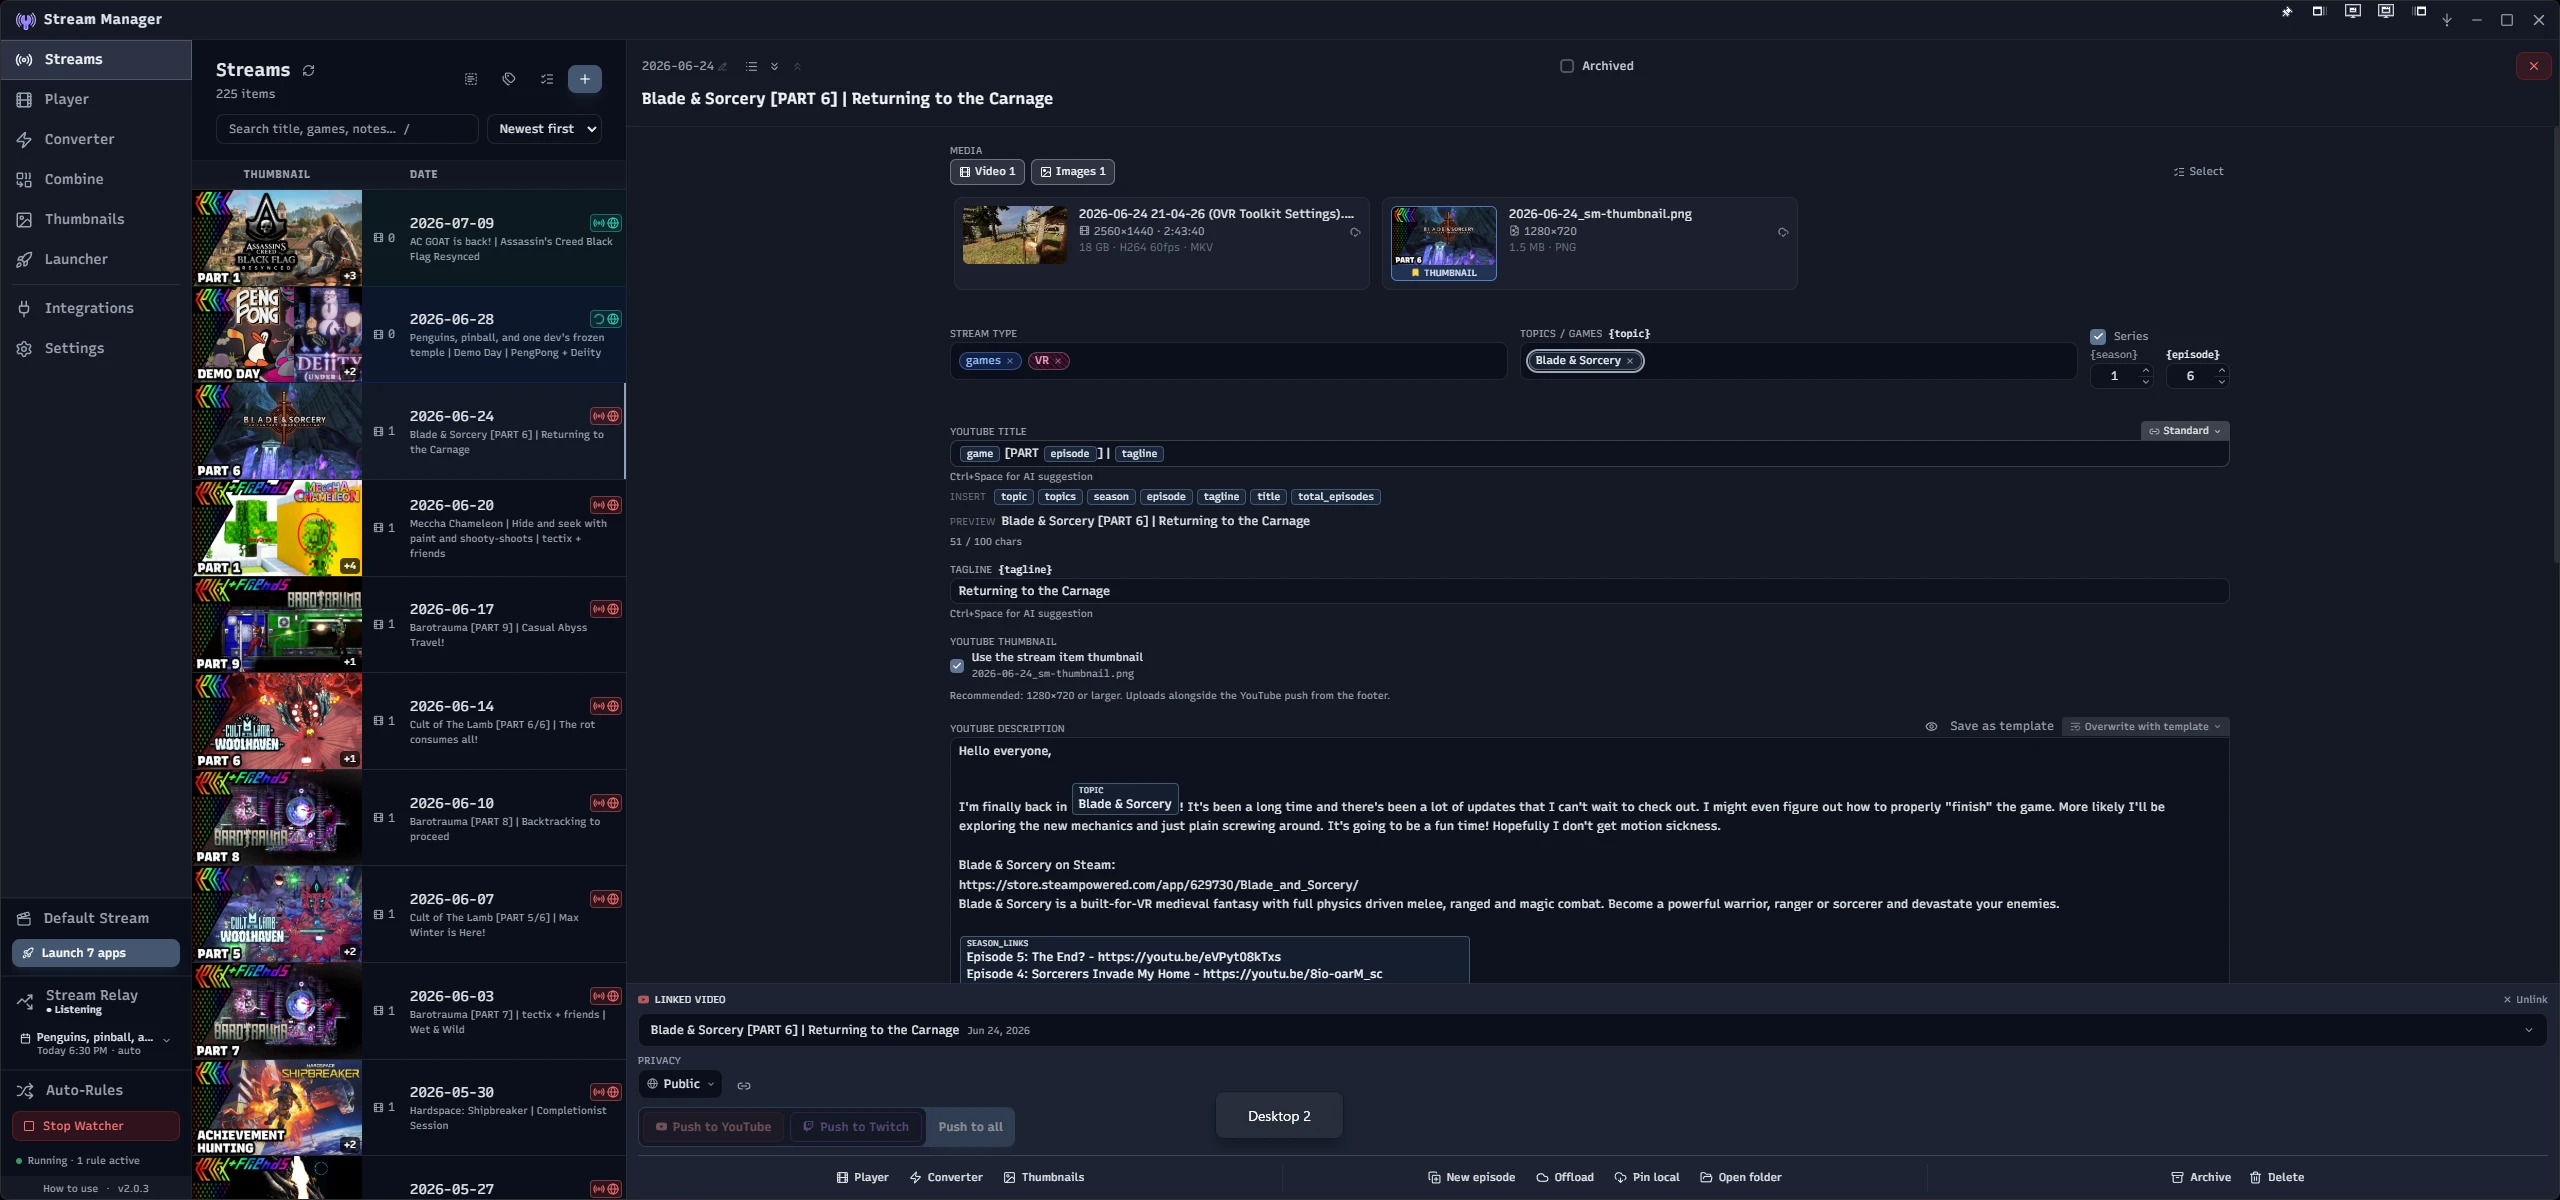
Task: Go to Launcher in the left sidebar
Action: (x=96, y=259)
